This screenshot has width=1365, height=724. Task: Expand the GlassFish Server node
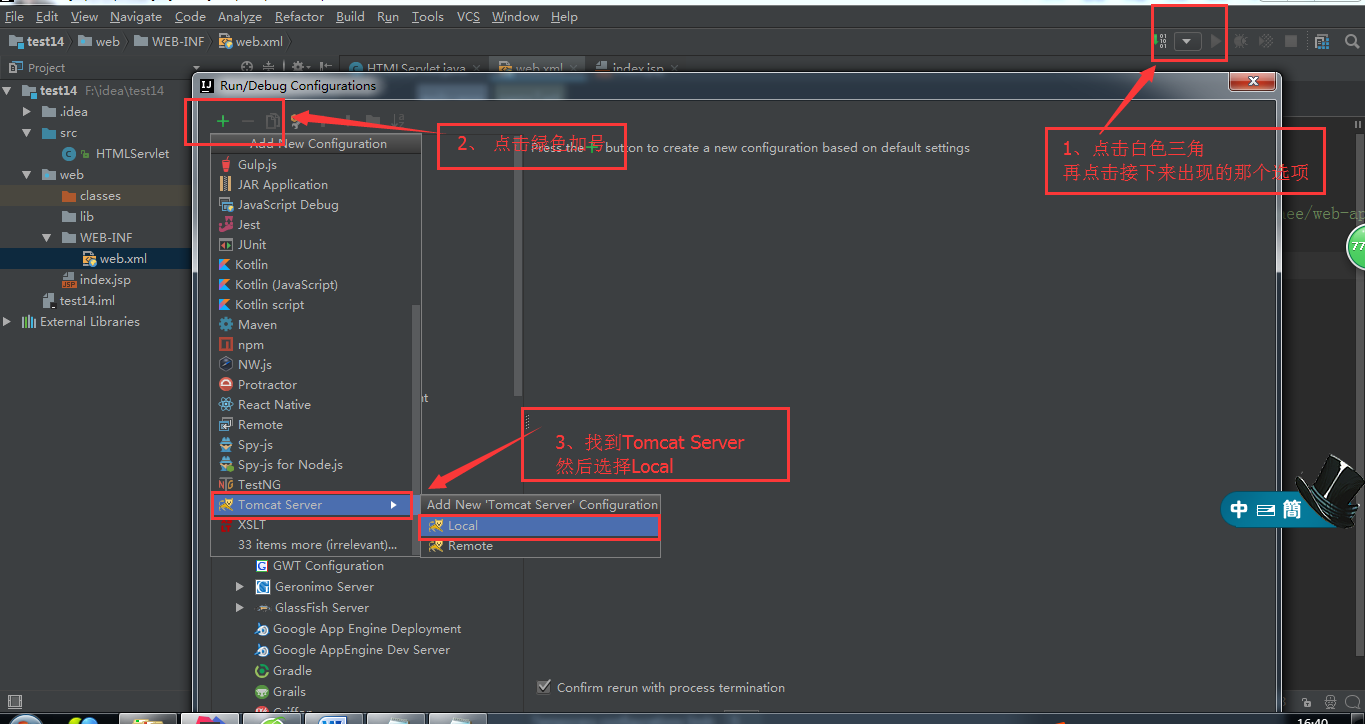[x=240, y=608]
